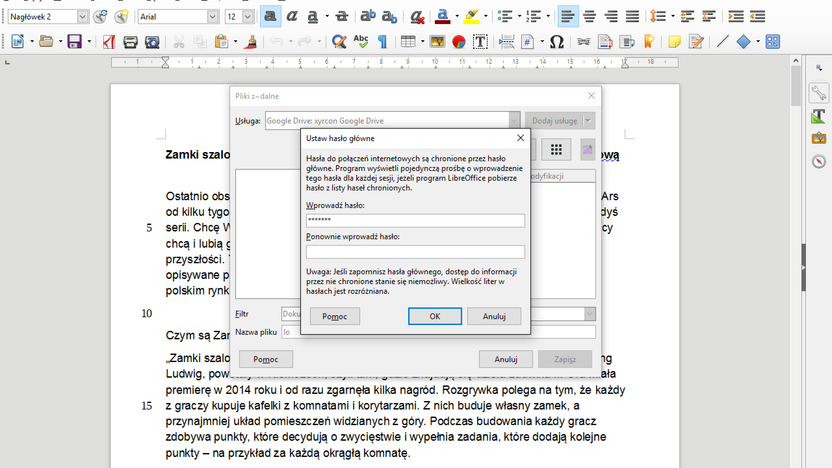Apply subscript formatting
Screen dimensions: 832x468
point(389,17)
